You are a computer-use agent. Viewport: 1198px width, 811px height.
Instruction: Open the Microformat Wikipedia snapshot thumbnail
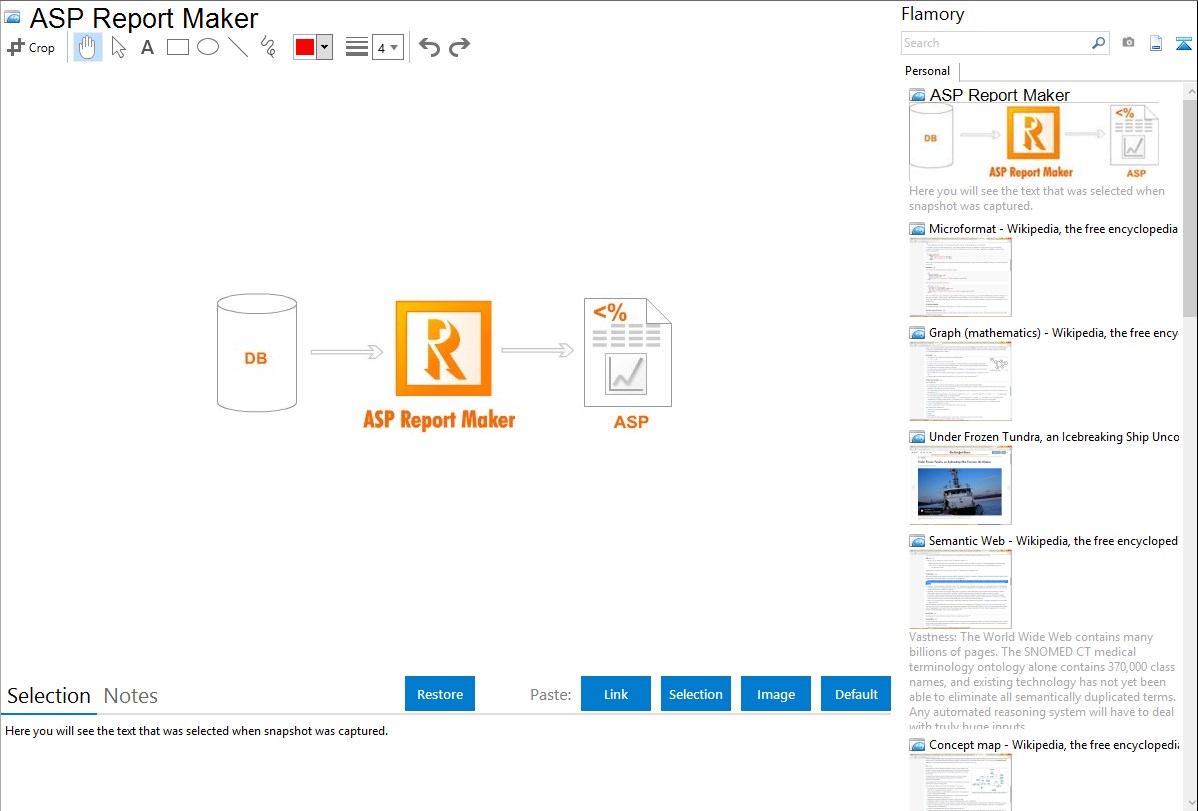tap(960, 277)
